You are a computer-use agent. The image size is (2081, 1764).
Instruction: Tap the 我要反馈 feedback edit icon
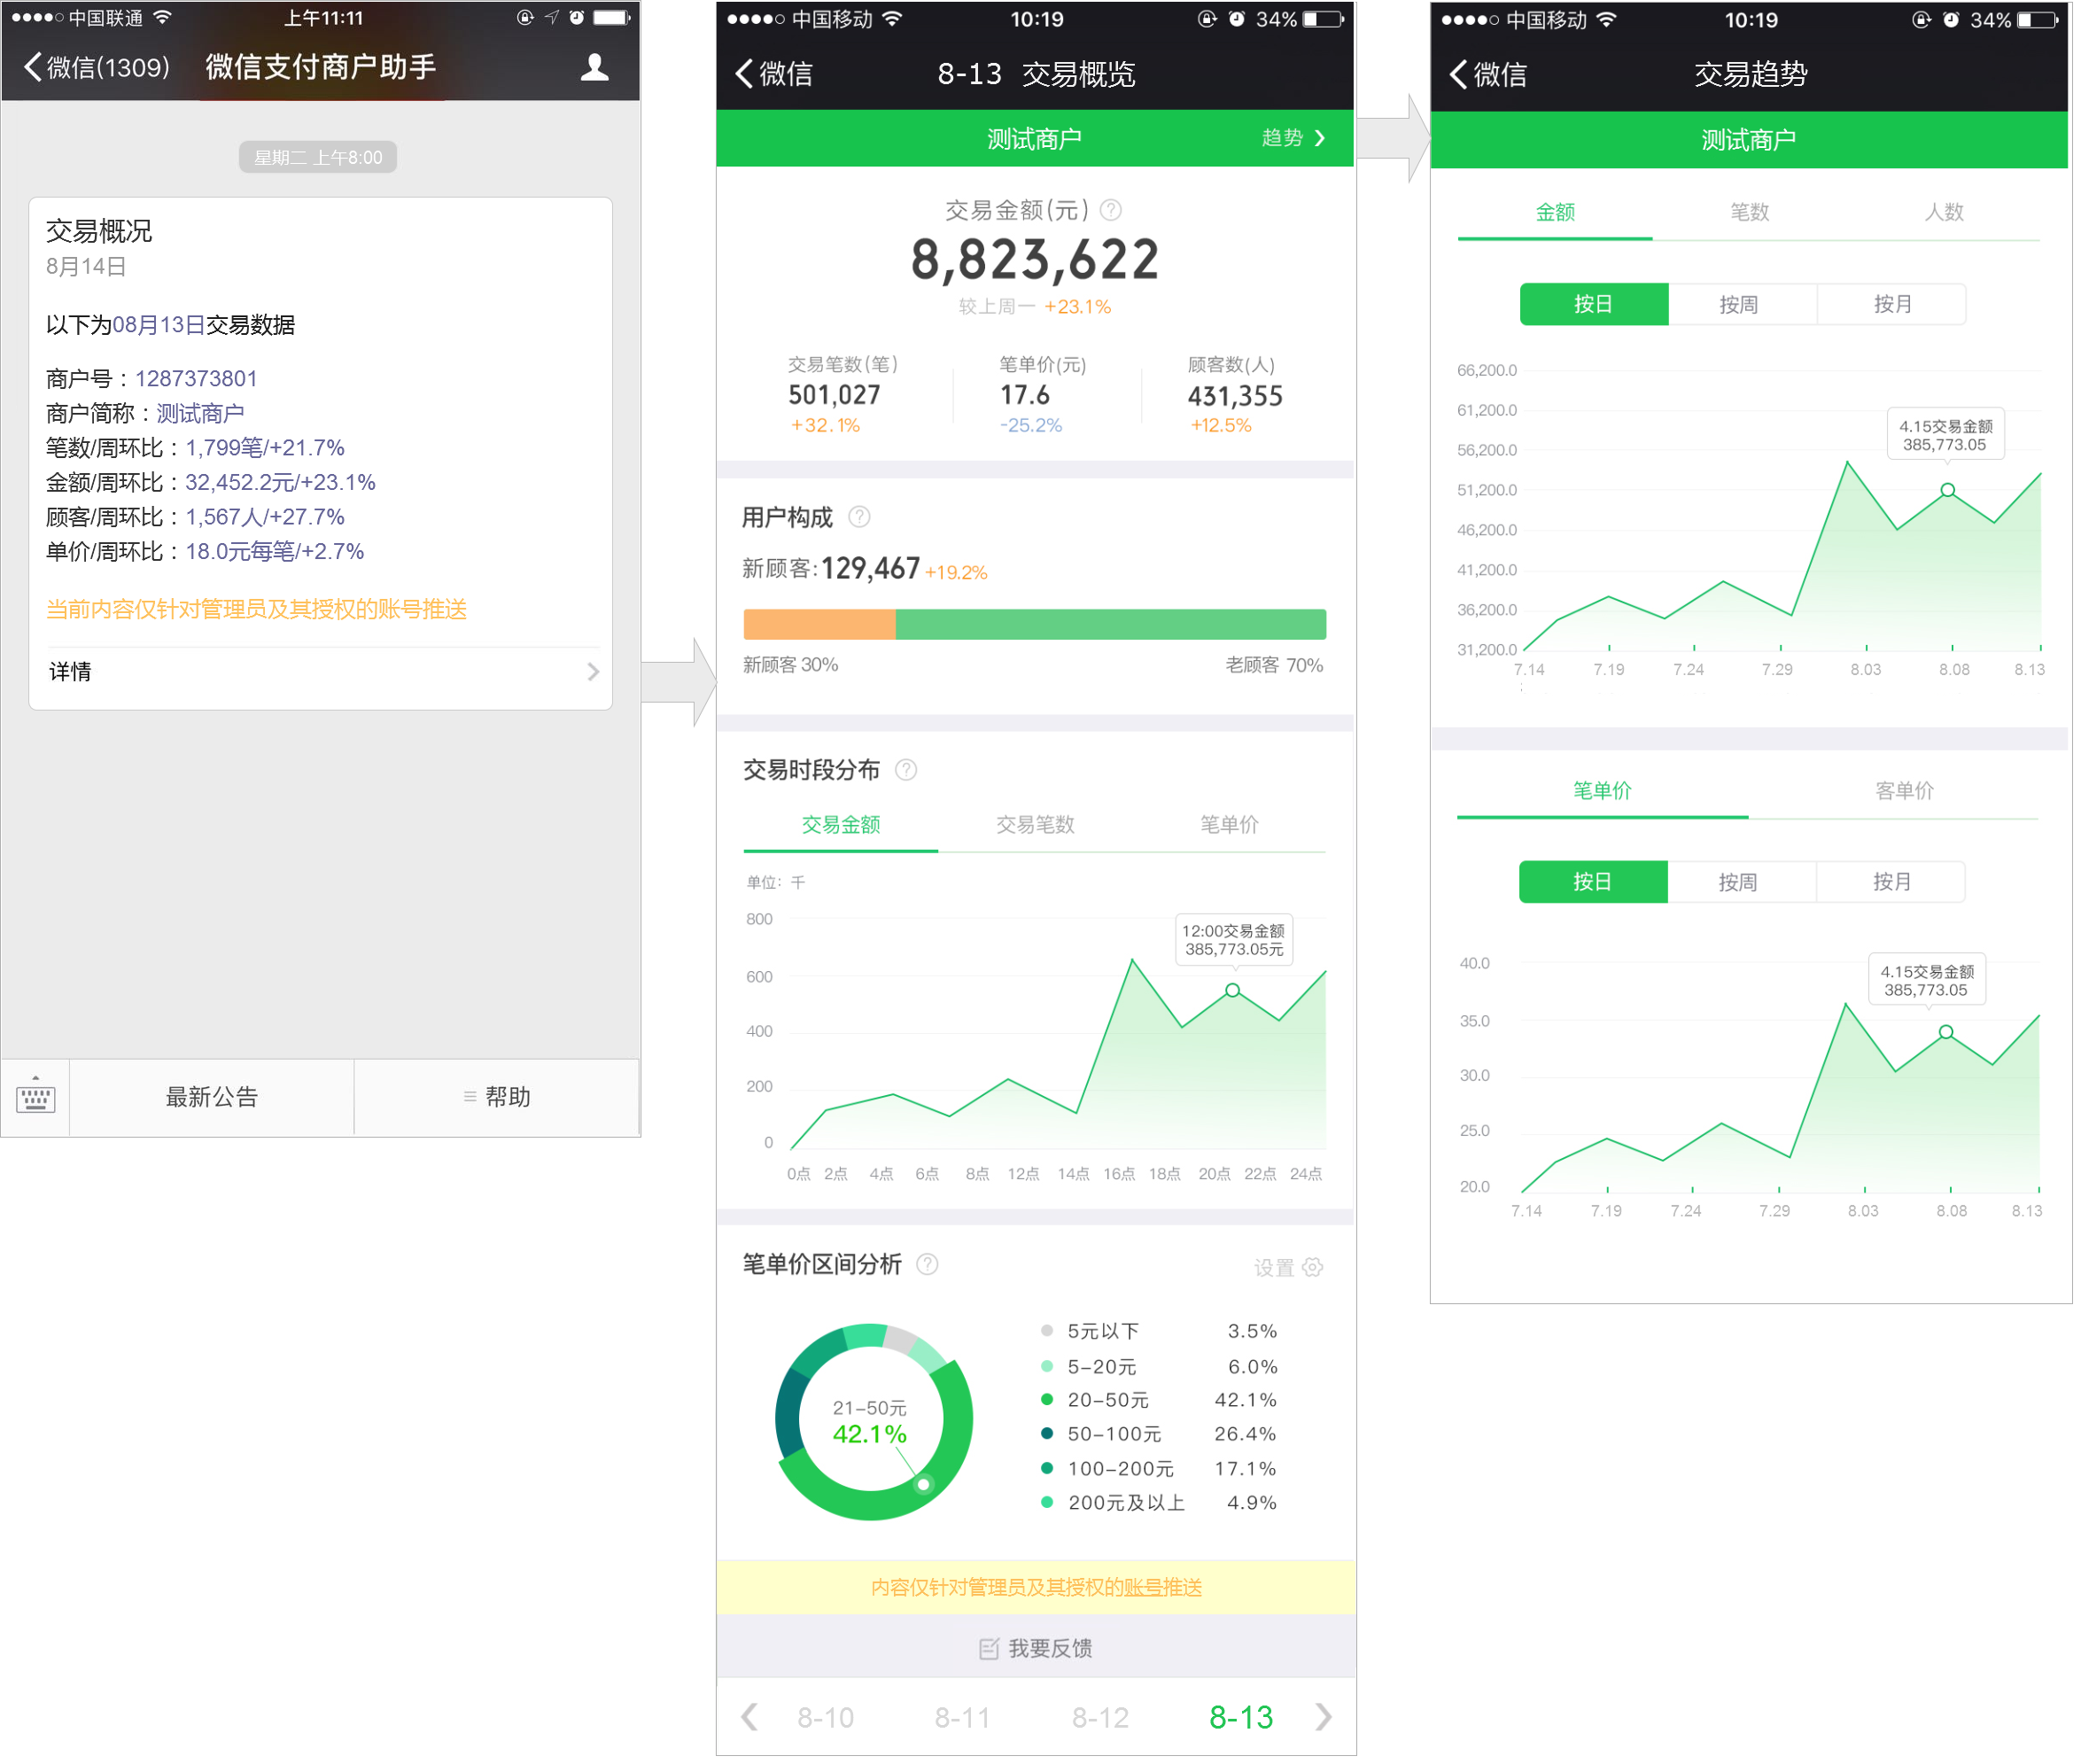tap(990, 1651)
